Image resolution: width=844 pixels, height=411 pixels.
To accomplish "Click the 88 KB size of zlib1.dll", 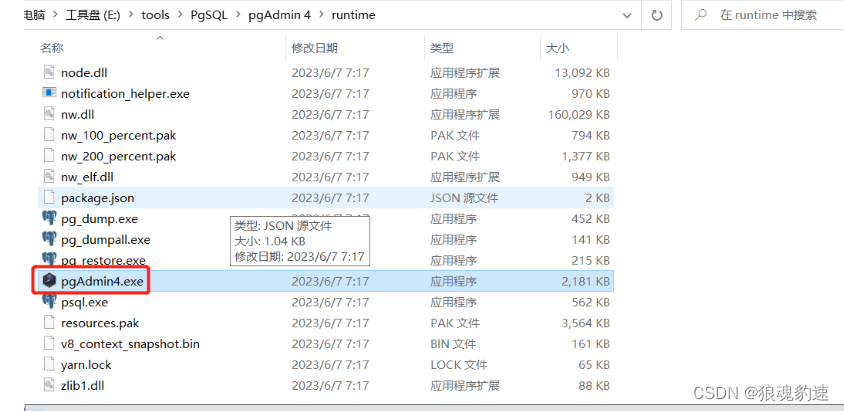I will coord(594,386).
